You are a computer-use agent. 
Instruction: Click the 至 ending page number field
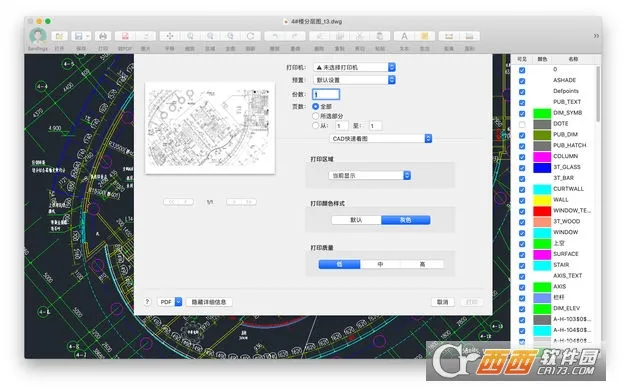(x=375, y=126)
